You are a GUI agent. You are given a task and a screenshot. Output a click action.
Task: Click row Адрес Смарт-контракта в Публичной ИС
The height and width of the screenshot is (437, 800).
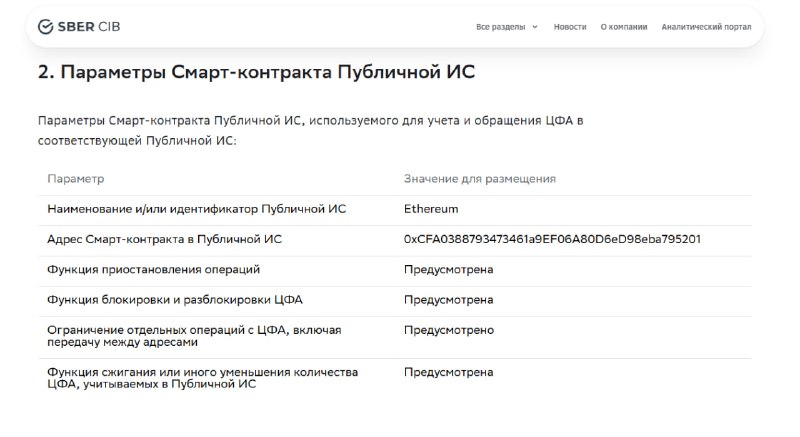pyautogui.click(x=395, y=239)
